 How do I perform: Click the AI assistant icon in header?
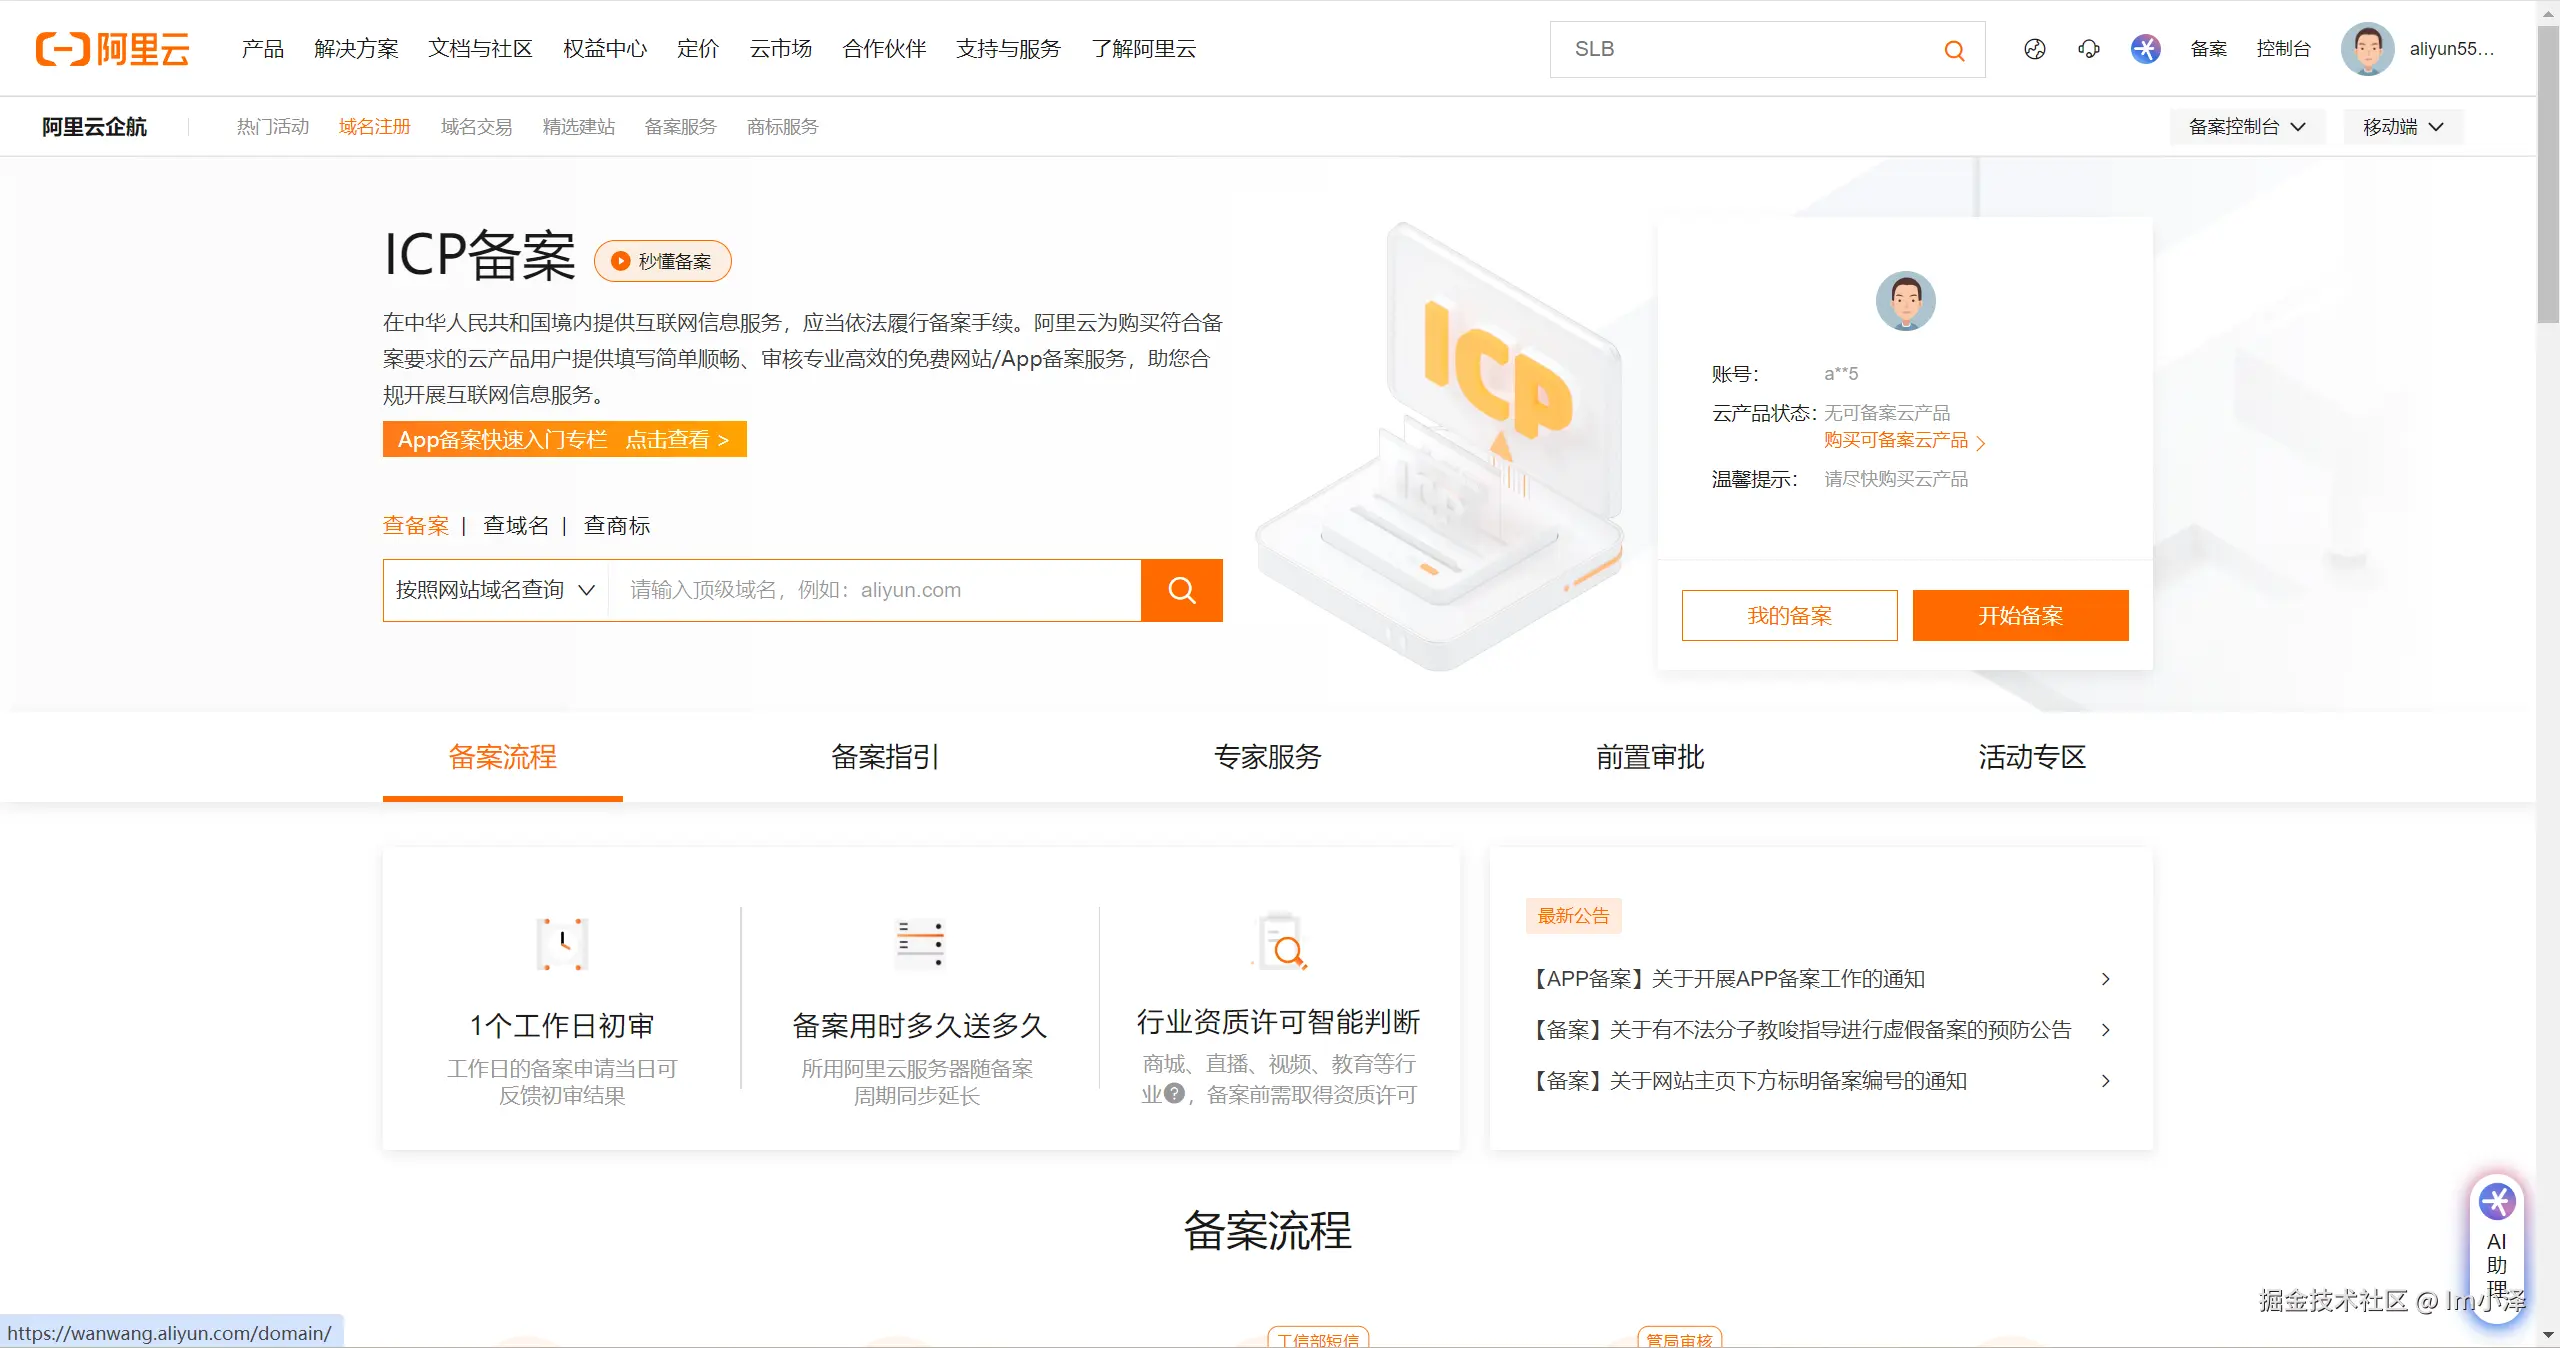pyautogui.click(x=2145, y=49)
